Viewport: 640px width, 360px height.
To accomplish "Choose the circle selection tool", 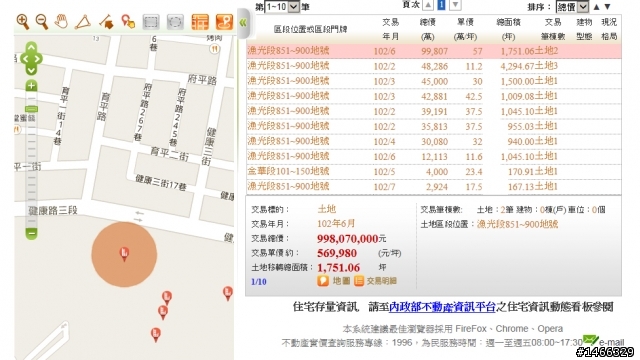I will (x=175, y=22).
